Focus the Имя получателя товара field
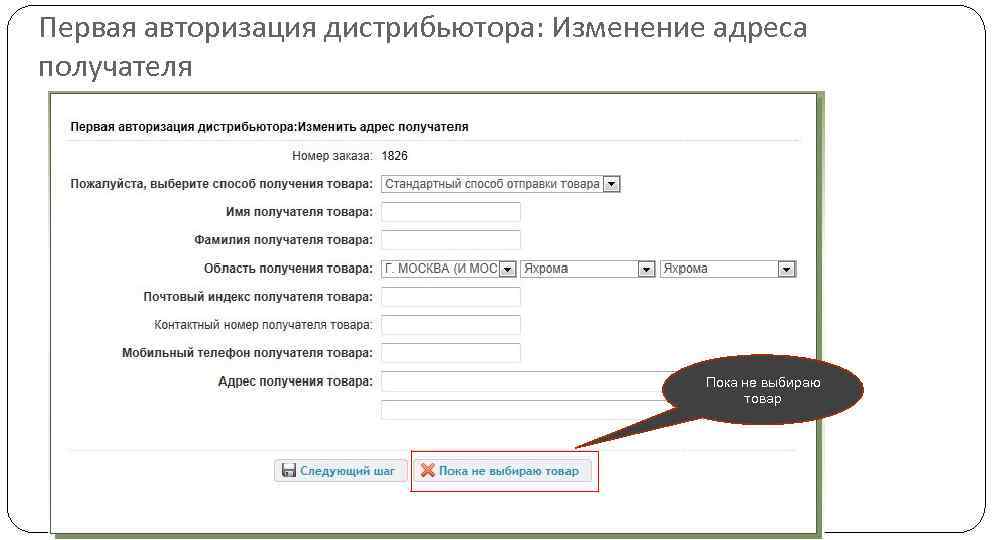The height and width of the screenshot is (540, 992). point(450,212)
